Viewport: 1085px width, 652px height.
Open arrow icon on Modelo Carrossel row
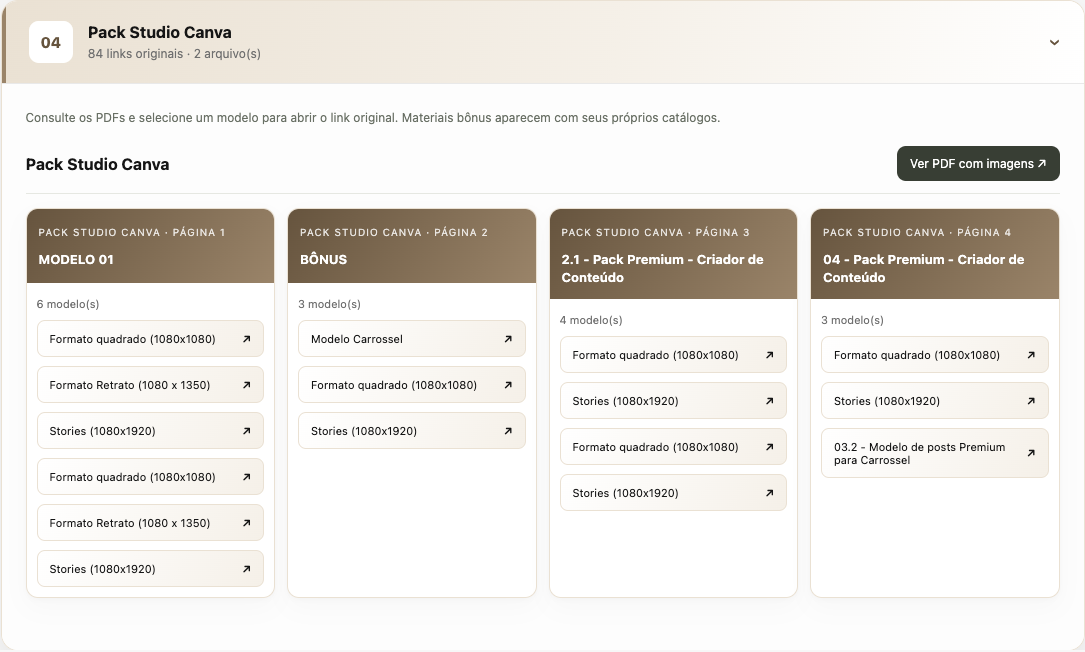coord(508,339)
